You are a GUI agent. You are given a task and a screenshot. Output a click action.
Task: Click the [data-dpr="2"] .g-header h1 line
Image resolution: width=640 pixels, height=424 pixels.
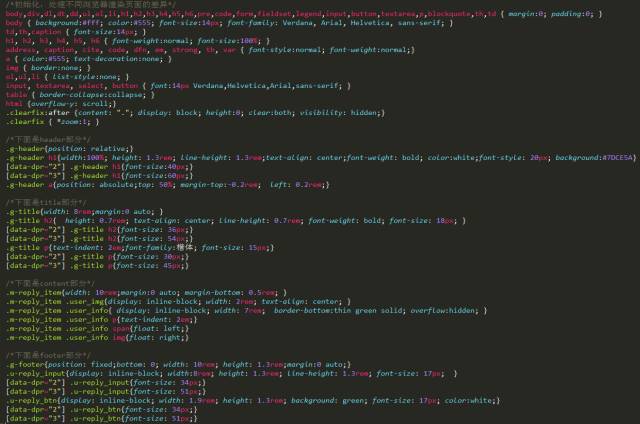pos(99,166)
